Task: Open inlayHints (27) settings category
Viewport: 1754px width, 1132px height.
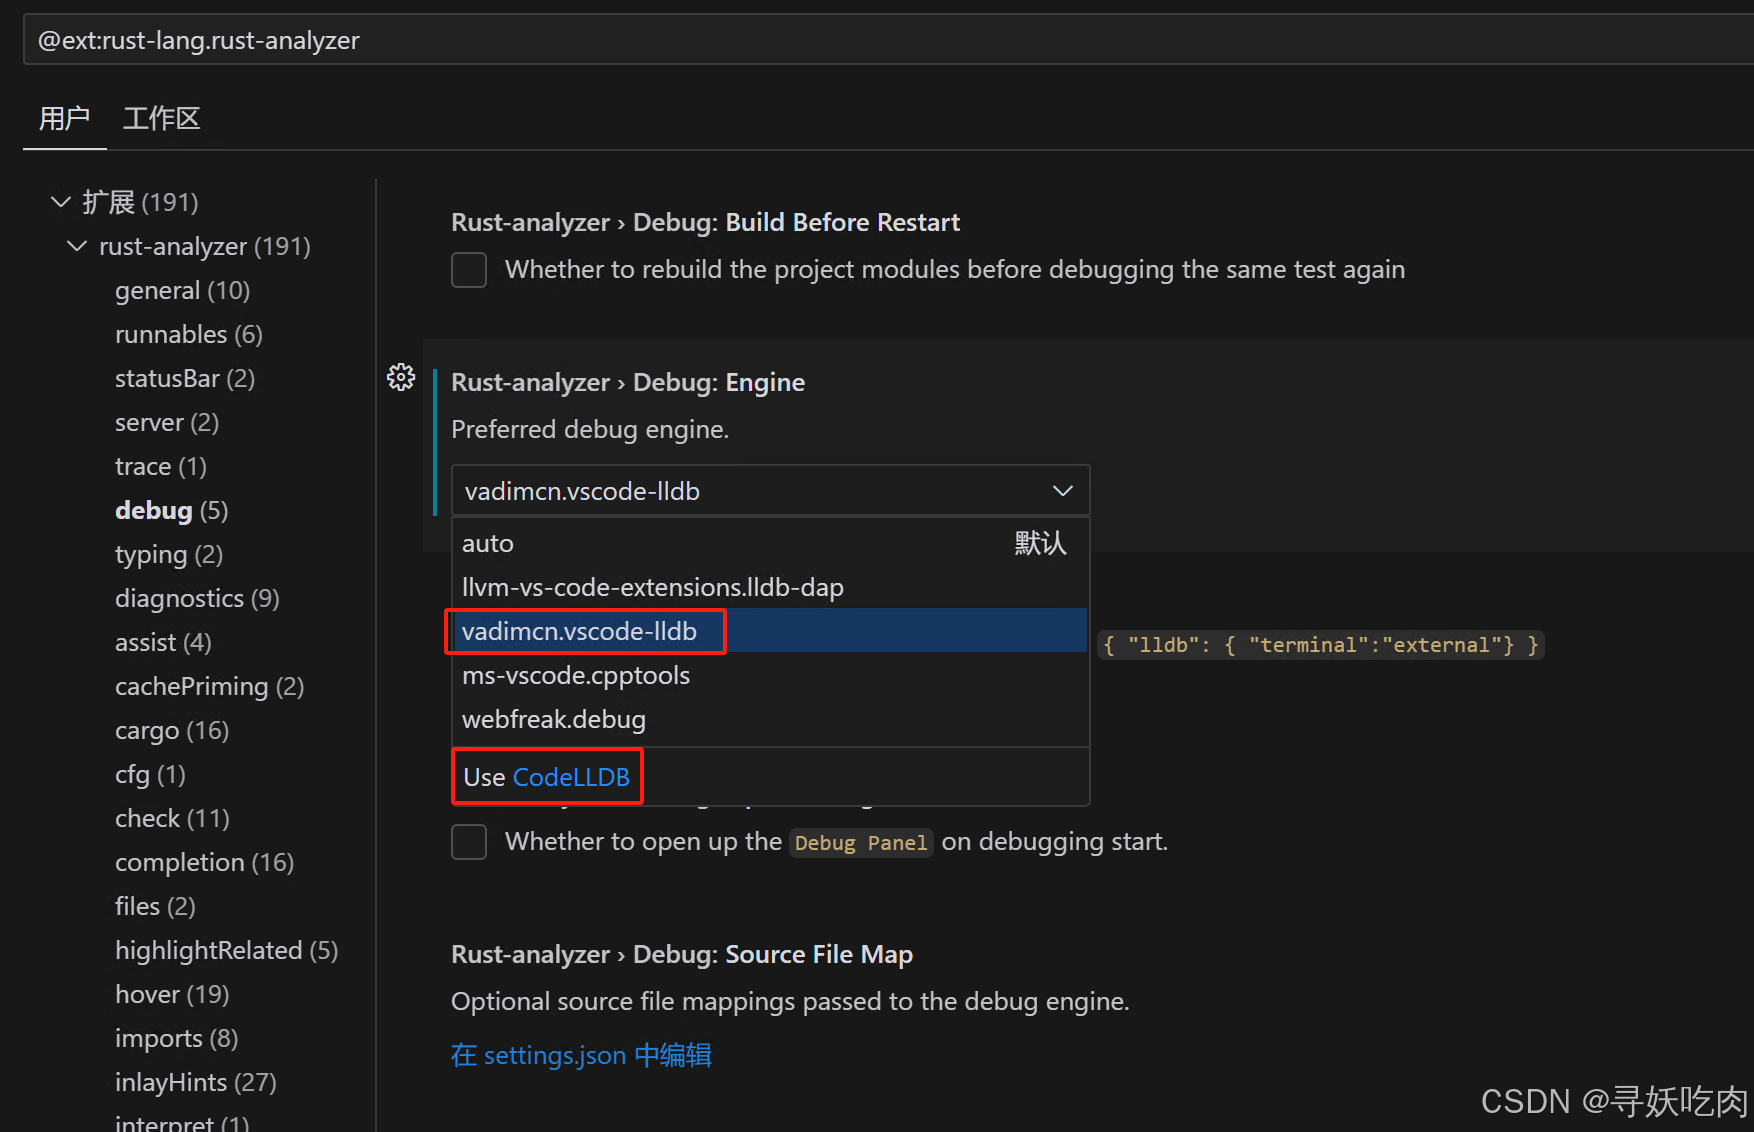Action: coord(195,1082)
